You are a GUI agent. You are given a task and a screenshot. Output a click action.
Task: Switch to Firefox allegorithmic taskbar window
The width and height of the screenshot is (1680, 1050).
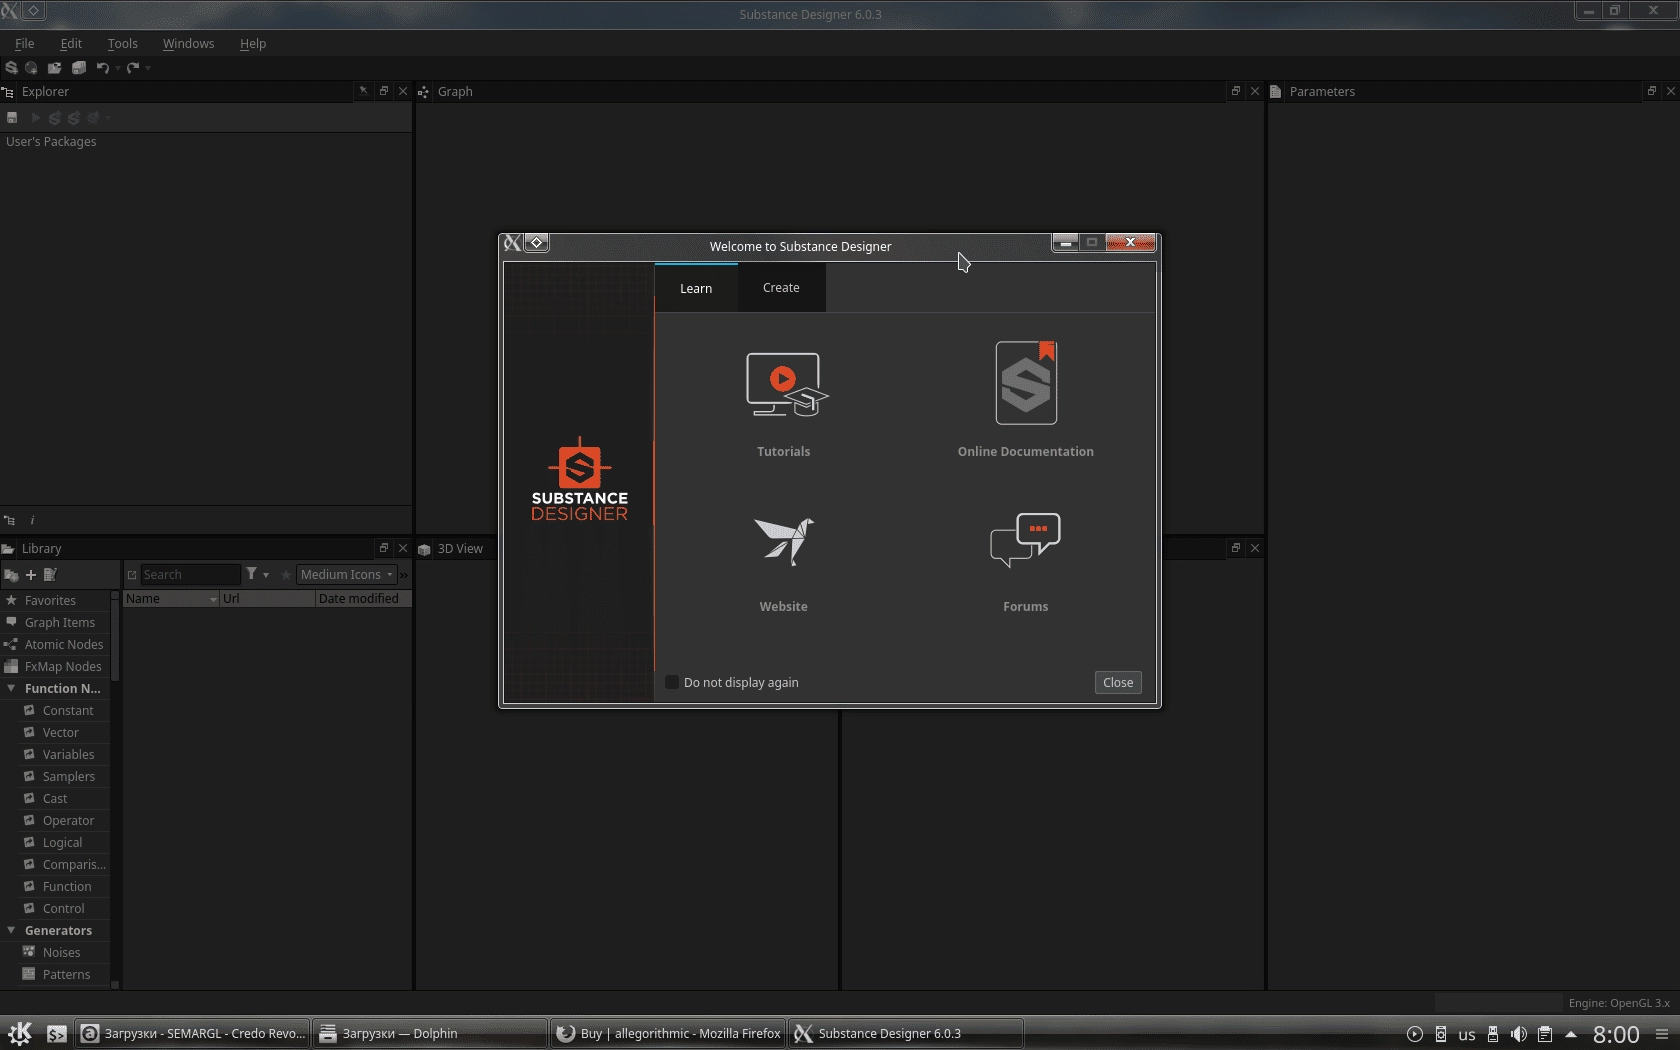click(x=668, y=1033)
